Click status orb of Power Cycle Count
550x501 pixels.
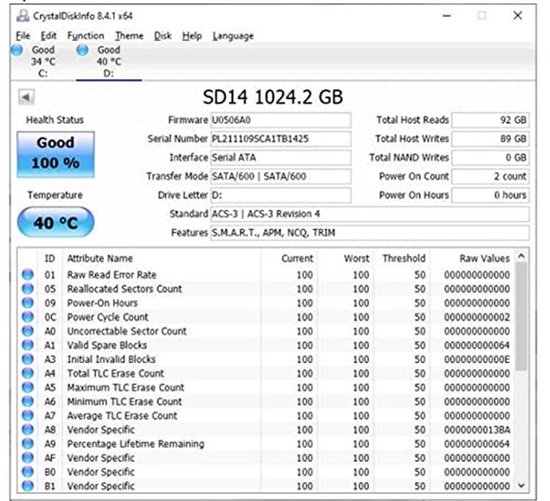click(28, 316)
